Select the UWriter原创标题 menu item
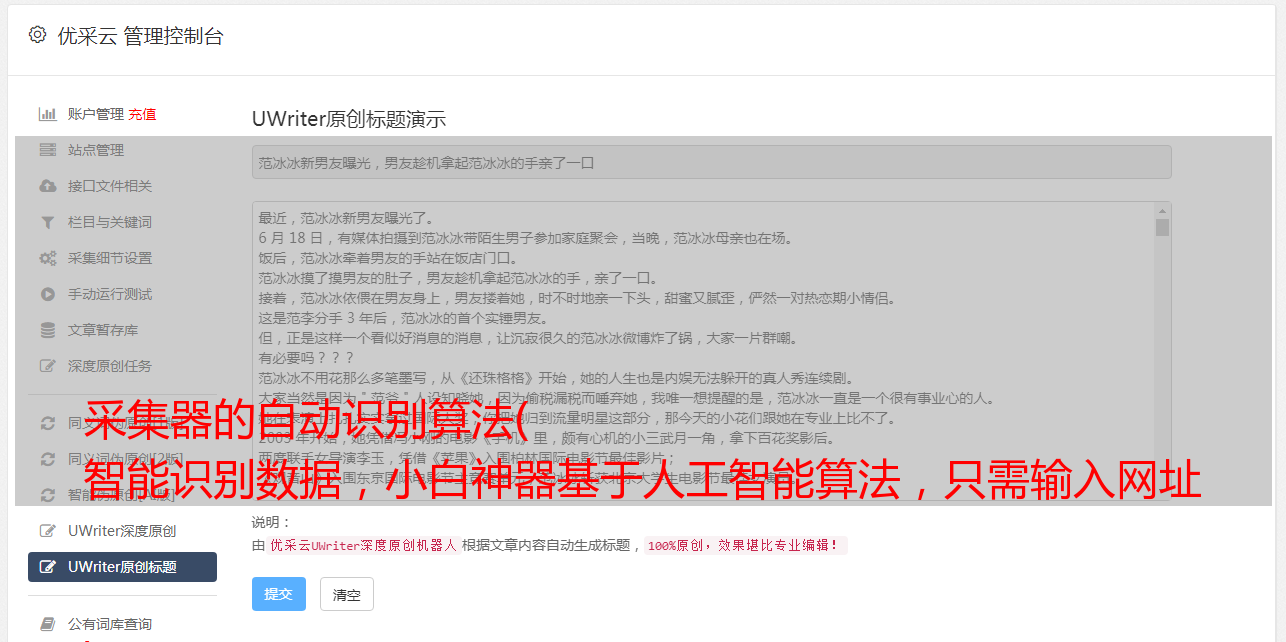The width and height of the screenshot is (1286, 642). coord(122,567)
